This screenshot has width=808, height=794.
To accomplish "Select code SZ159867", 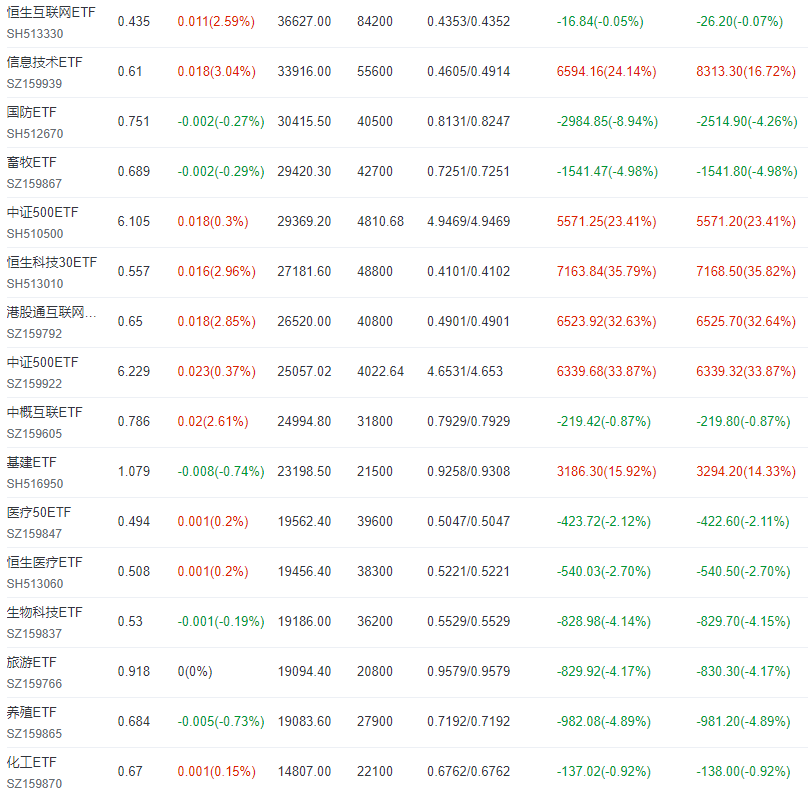I will [x=35, y=184].
